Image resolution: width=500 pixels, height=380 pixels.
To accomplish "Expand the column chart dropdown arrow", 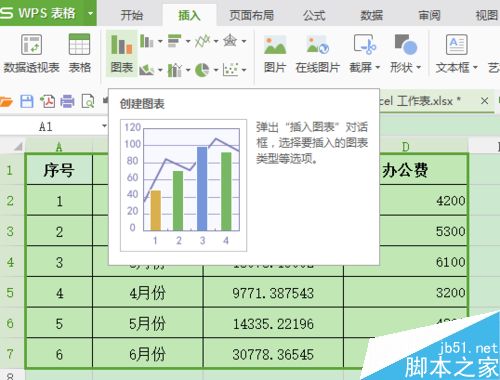I will [x=160, y=42].
